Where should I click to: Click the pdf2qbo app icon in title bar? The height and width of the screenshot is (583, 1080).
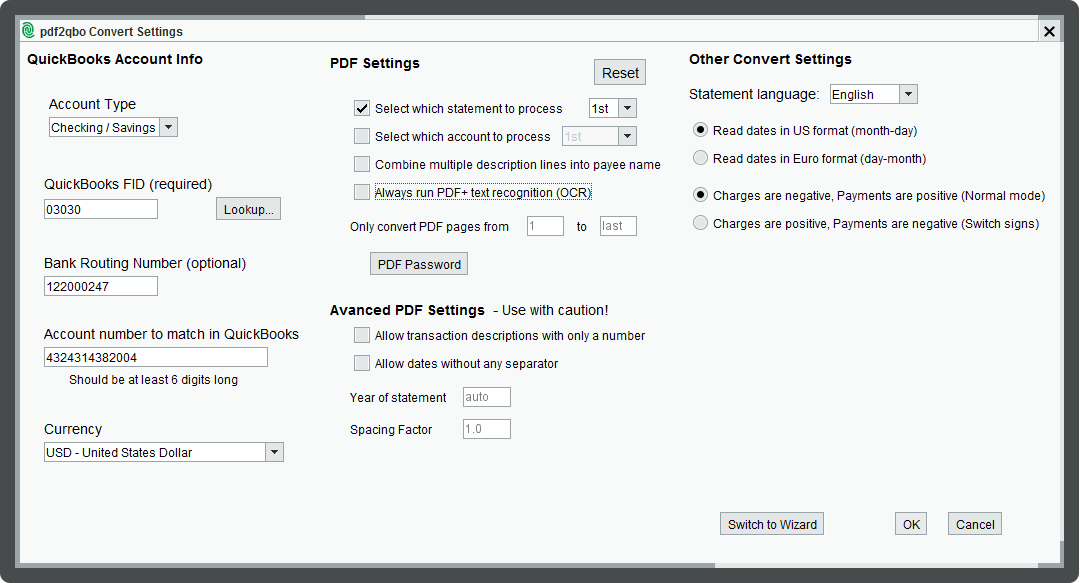point(28,31)
